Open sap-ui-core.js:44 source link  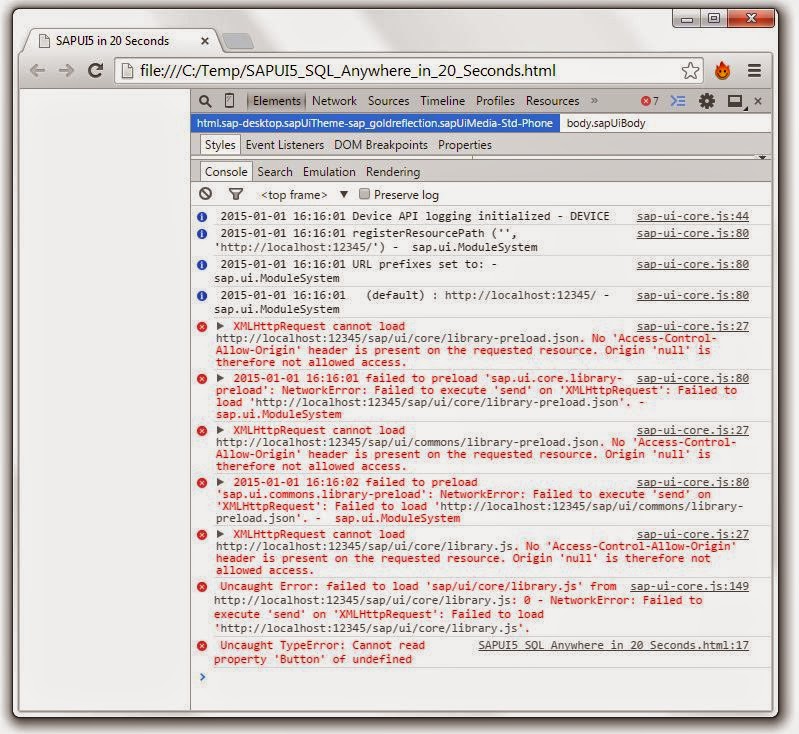(x=693, y=216)
